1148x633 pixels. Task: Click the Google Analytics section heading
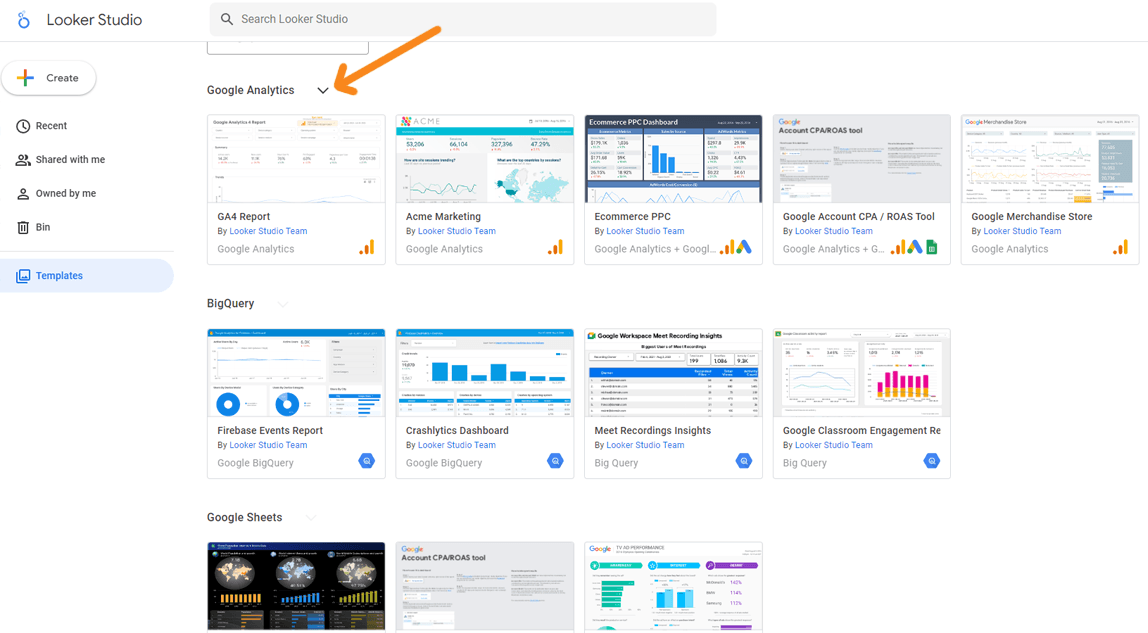tap(250, 90)
